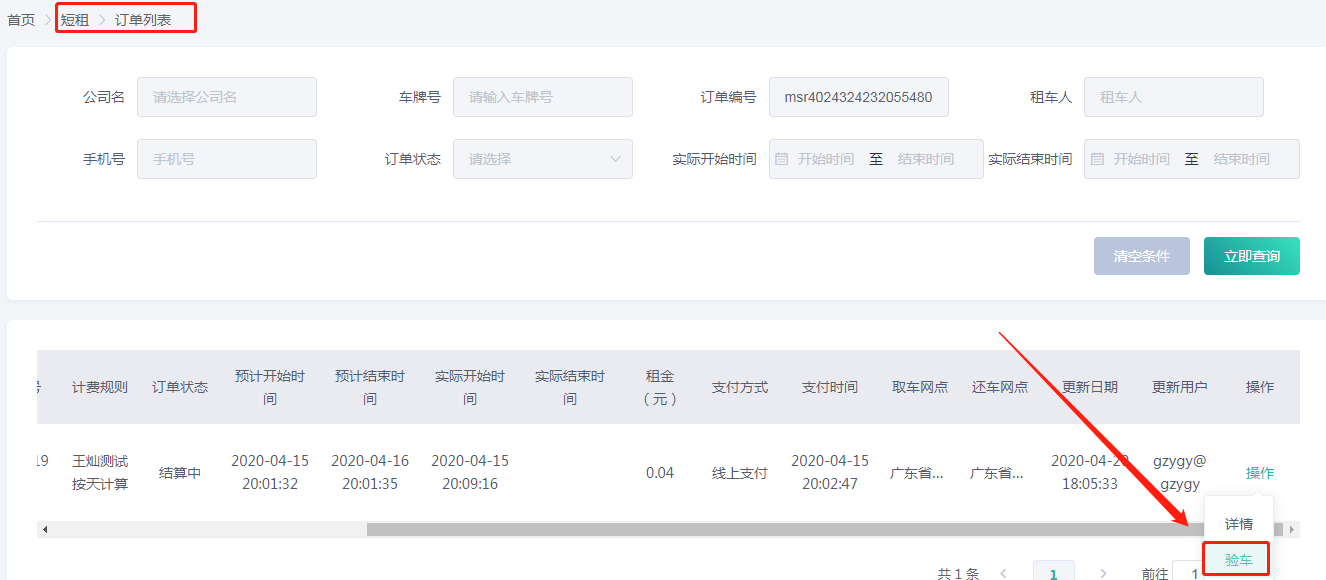The image size is (1326, 580).
Task: Click the 租车人 input field
Action: coord(1173,97)
